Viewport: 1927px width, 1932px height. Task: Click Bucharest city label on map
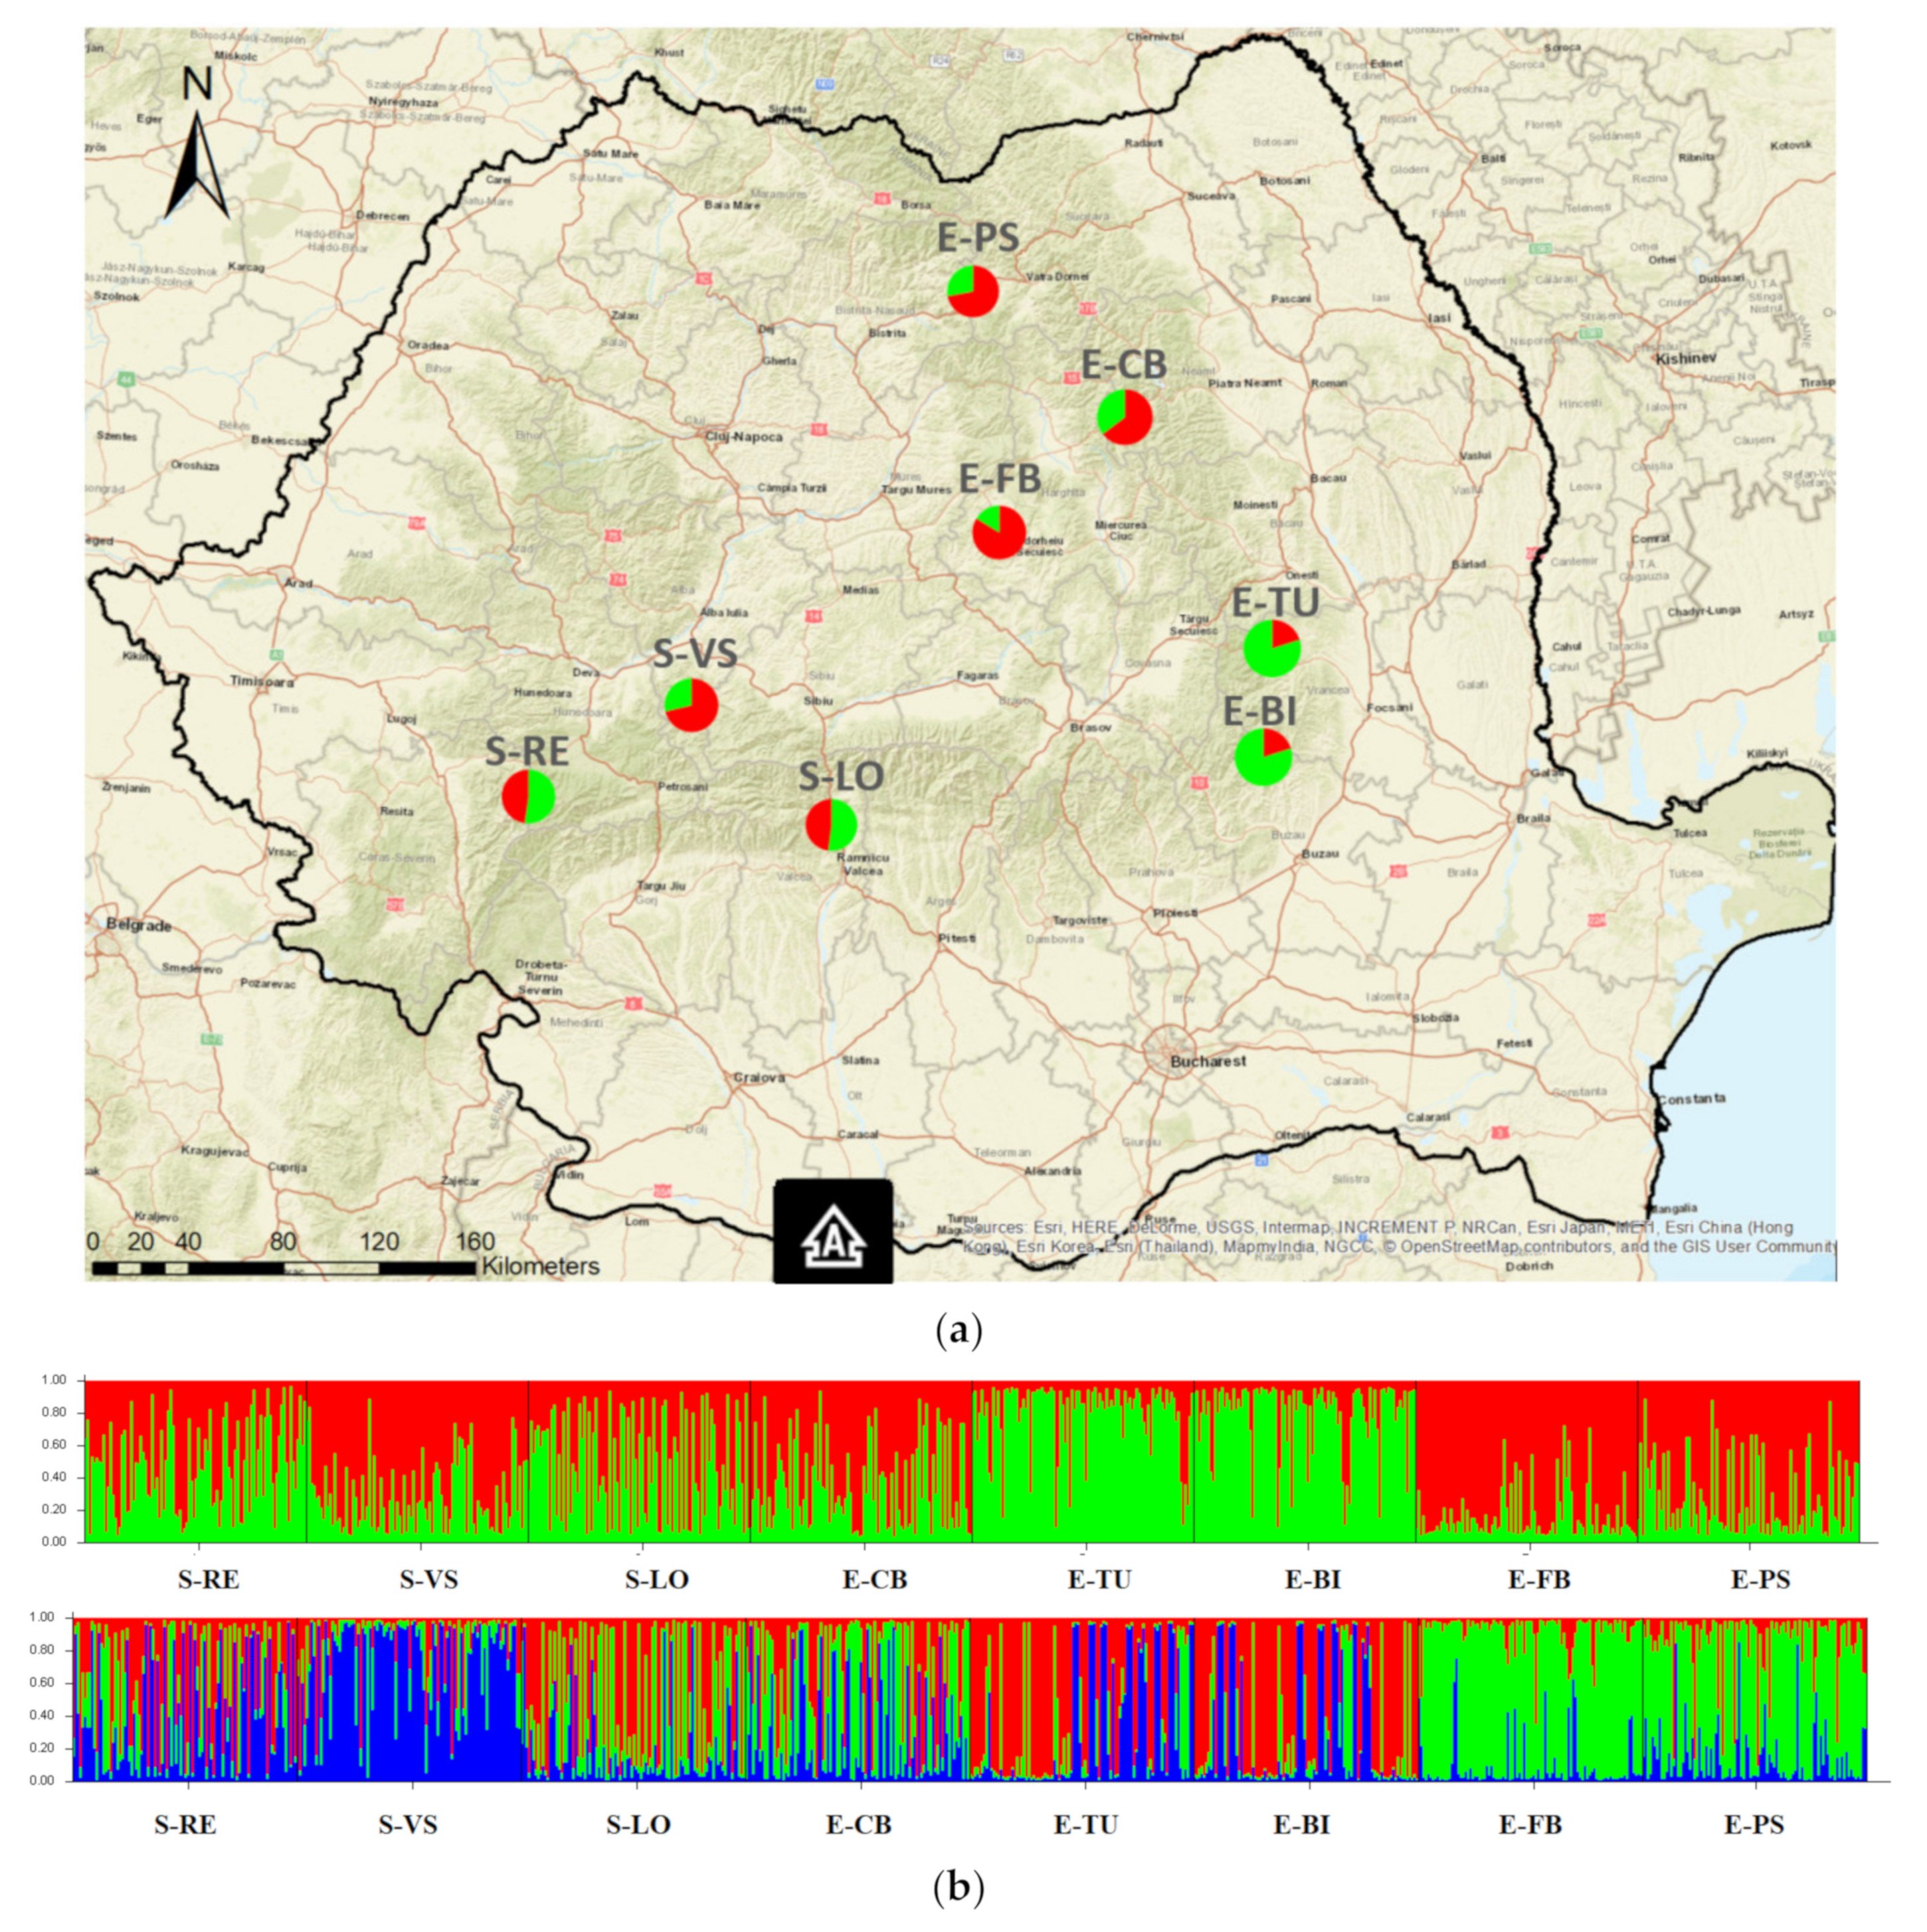[1208, 1061]
